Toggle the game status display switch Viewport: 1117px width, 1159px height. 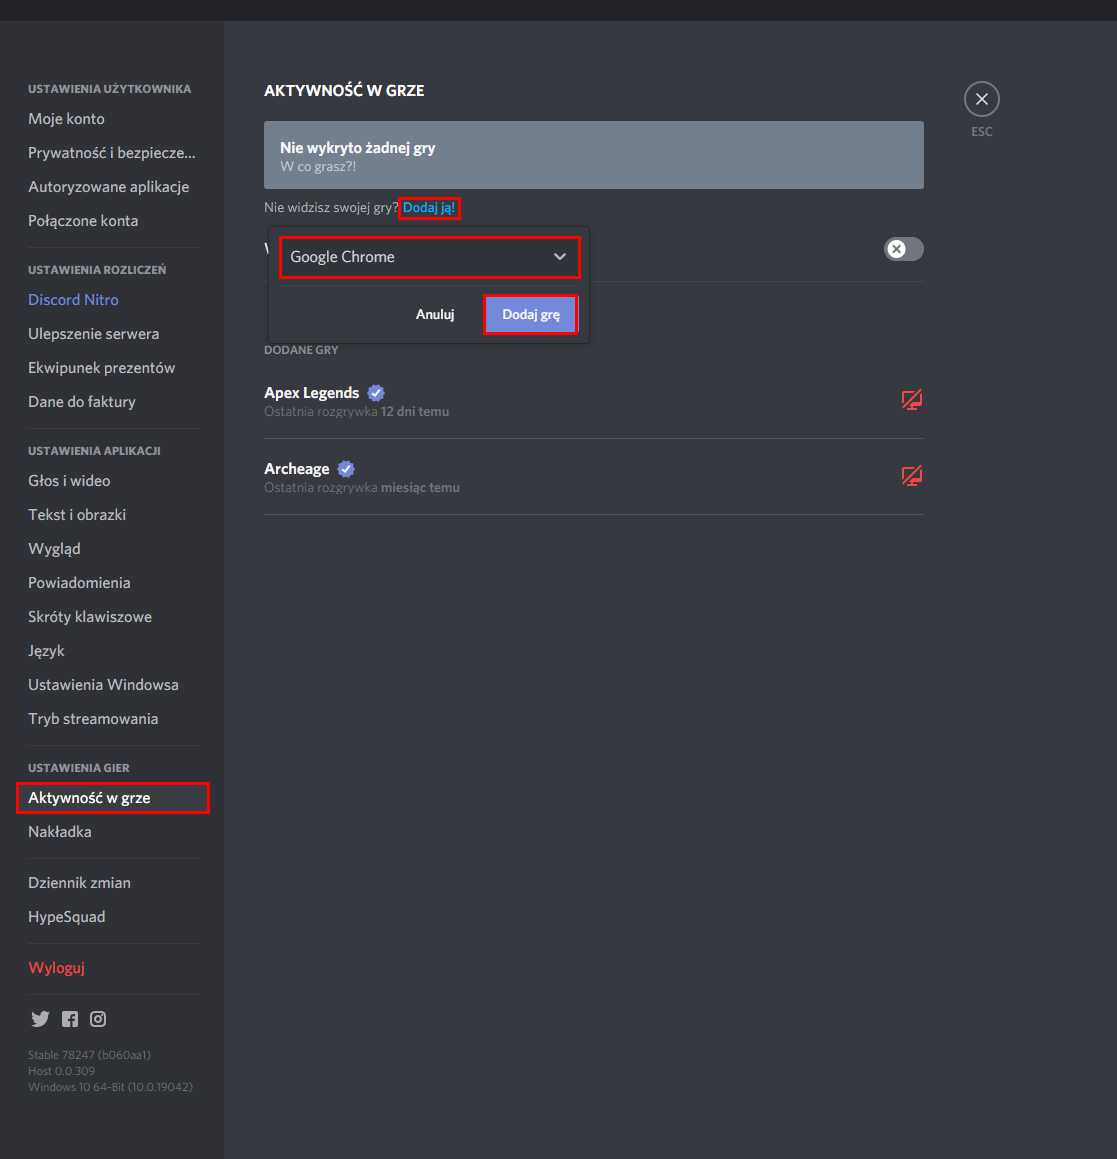[x=903, y=249]
